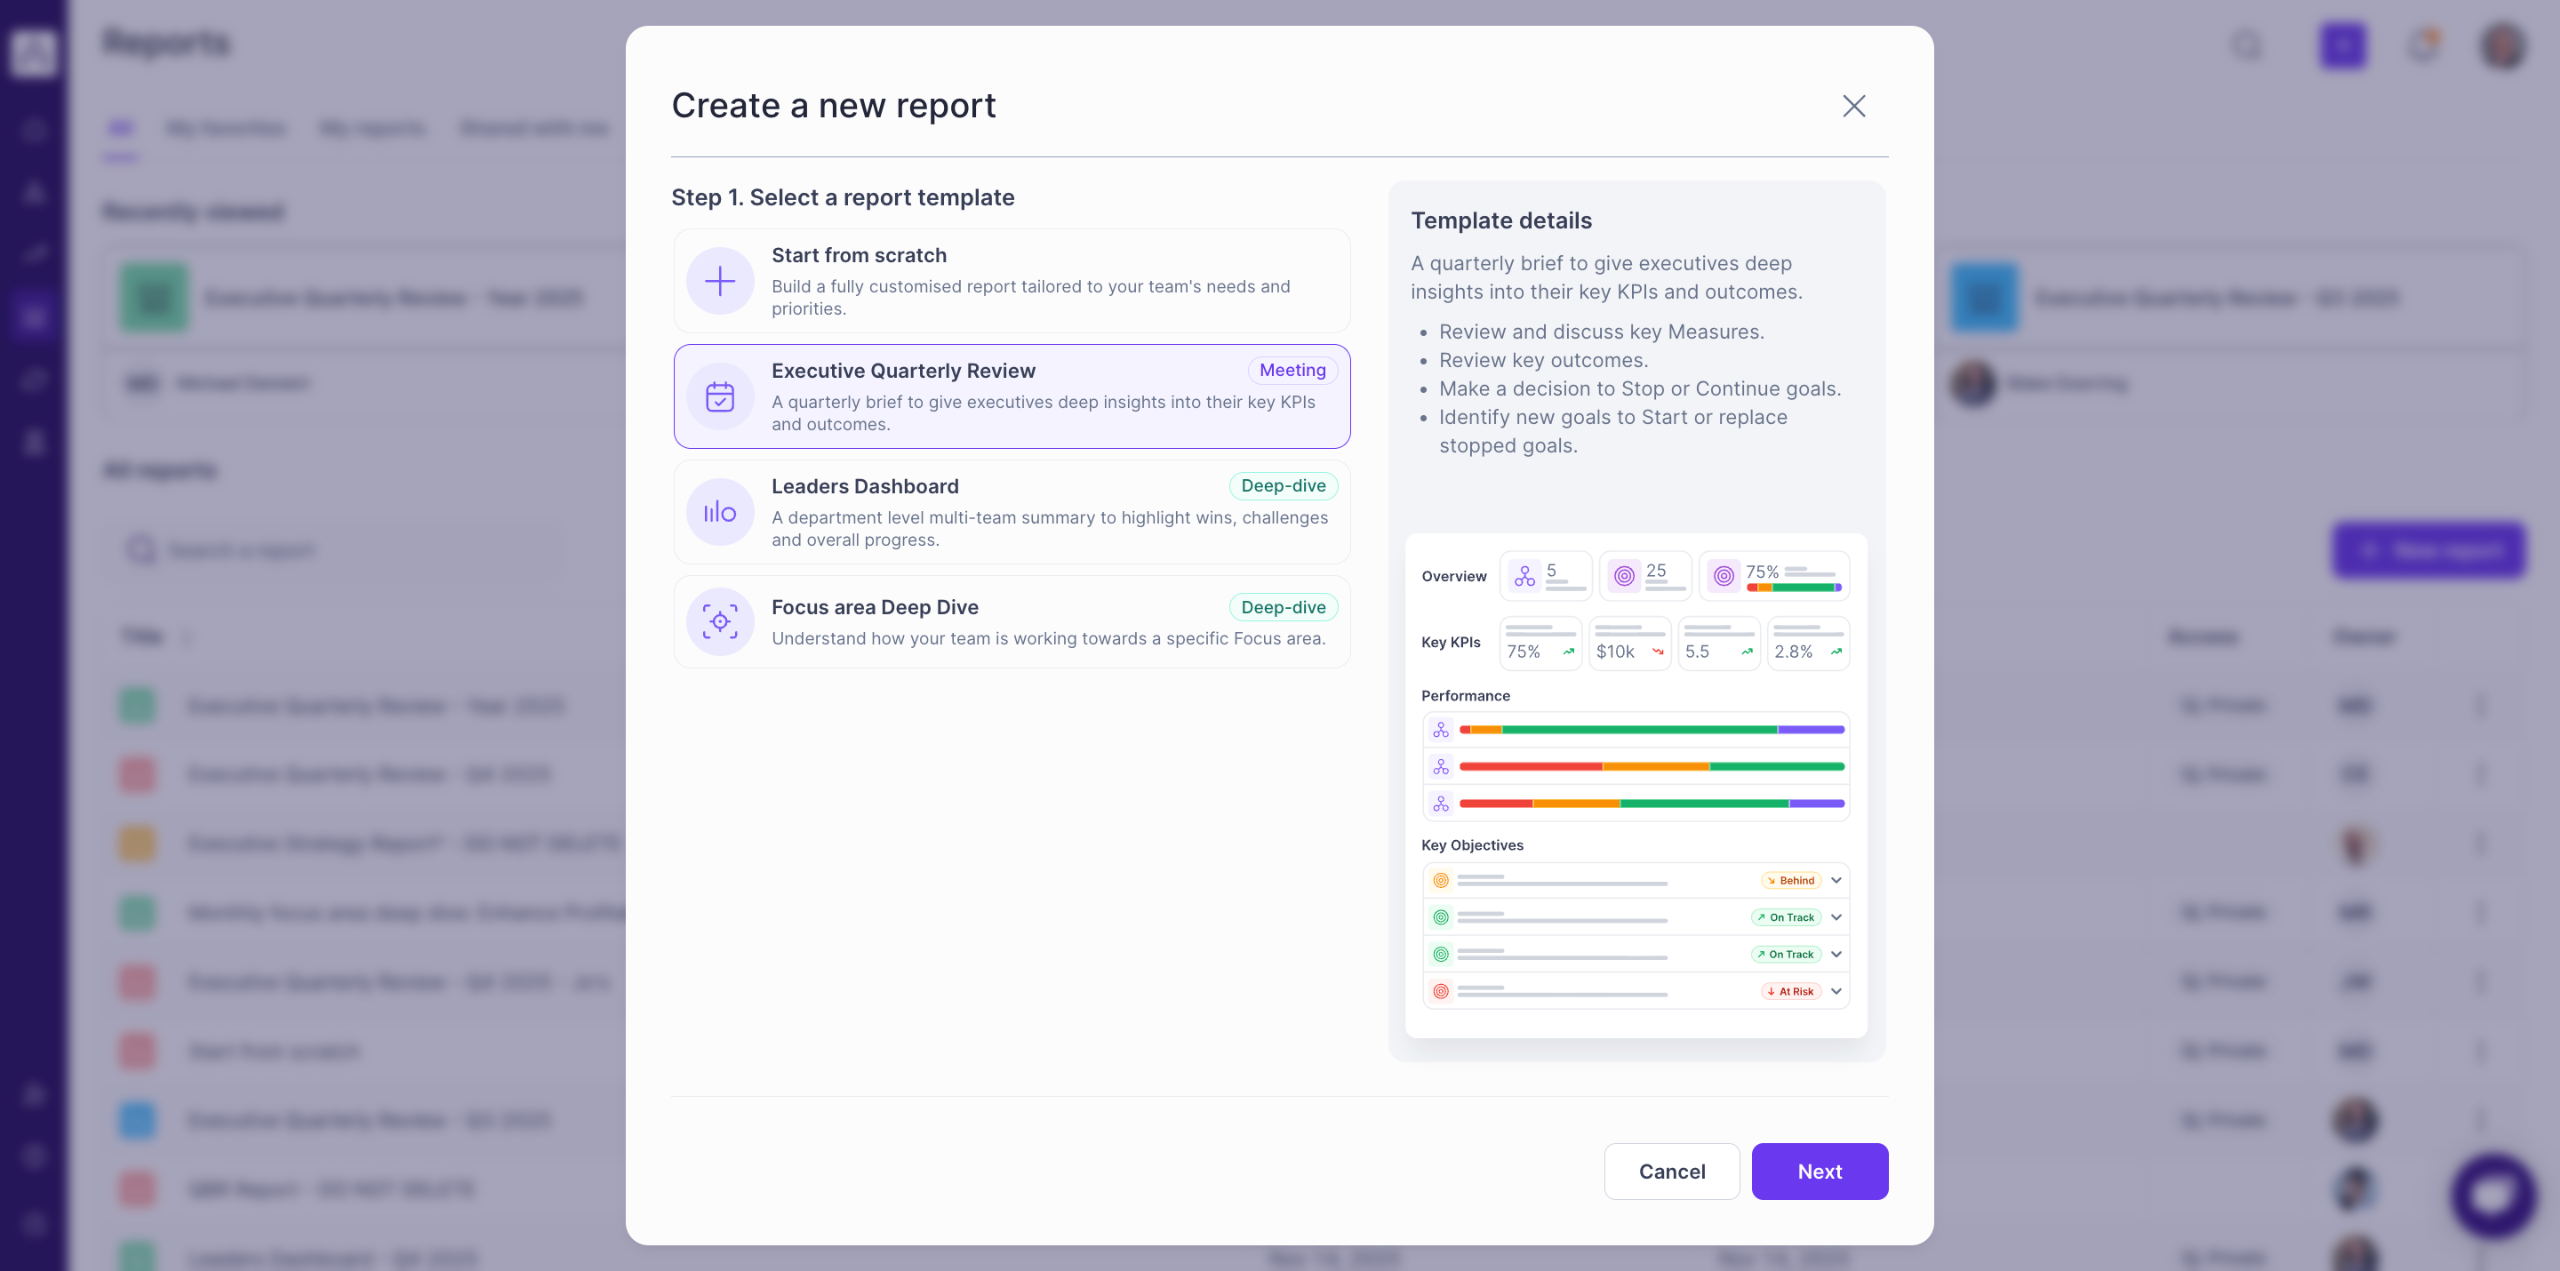The width and height of the screenshot is (2560, 1271).
Task: Select the Leaders Dashboard template option
Action: coord(1010,512)
